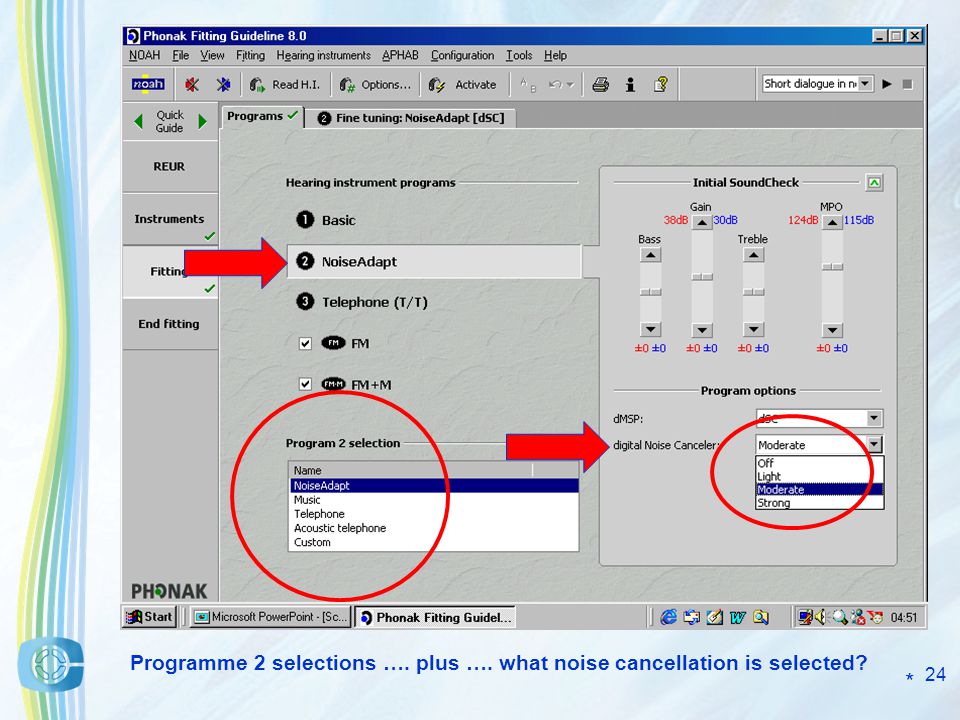This screenshot has height=720, width=960.
Task: Select Music in Program 2 selection
Action: (434, 500)
